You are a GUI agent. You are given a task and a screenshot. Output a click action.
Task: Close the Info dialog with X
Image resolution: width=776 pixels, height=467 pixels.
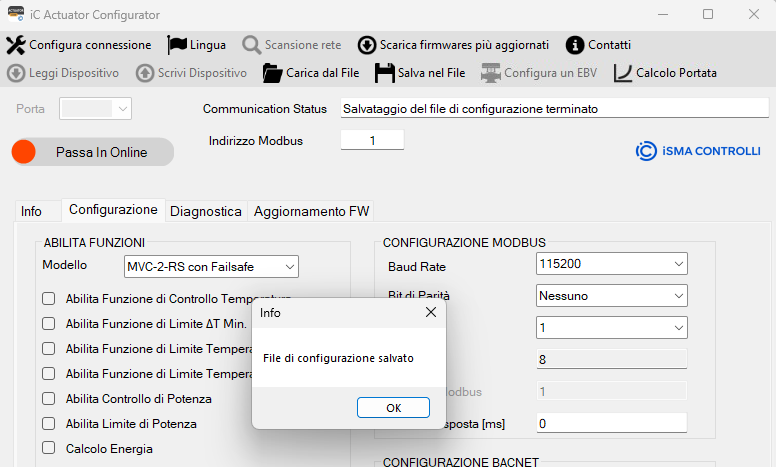[431, 312]
